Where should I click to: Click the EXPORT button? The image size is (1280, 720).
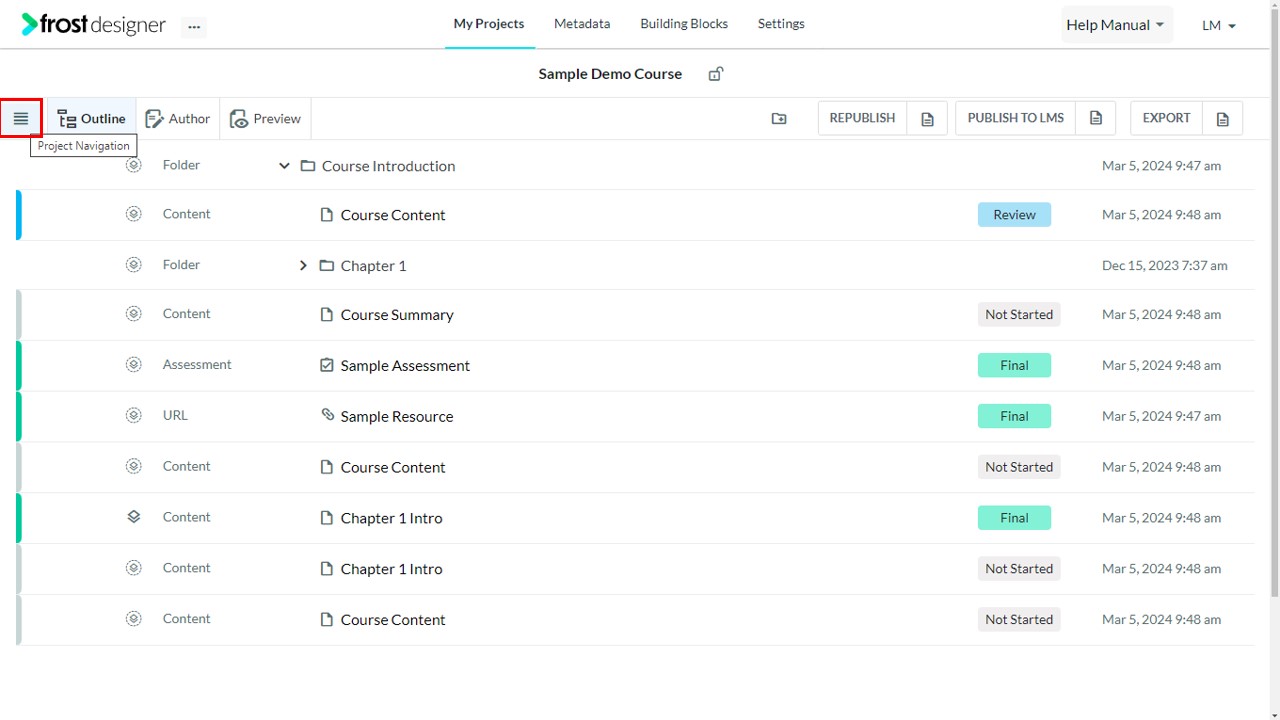tap(1166, 118)
